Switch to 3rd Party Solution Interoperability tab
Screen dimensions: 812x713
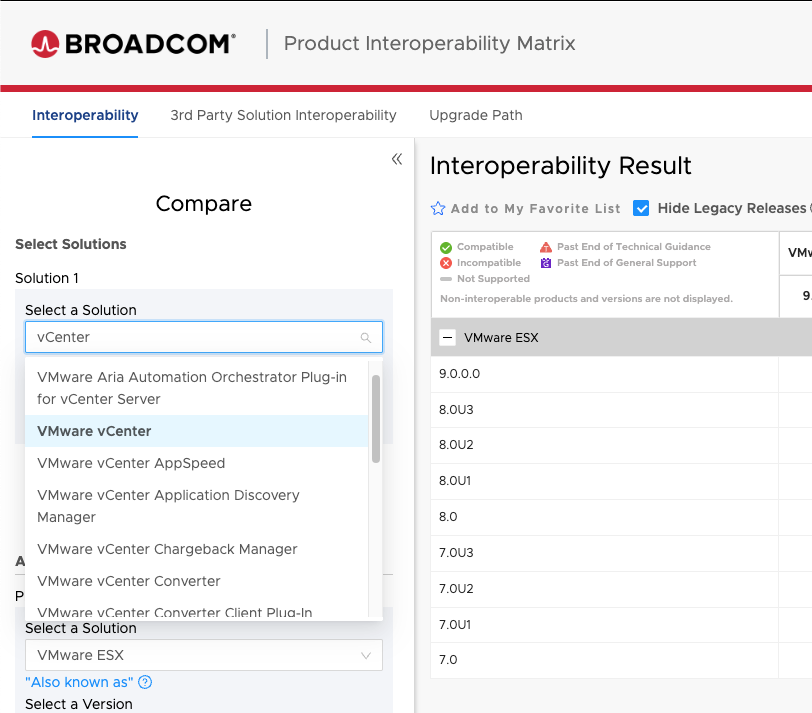point(283,115)
